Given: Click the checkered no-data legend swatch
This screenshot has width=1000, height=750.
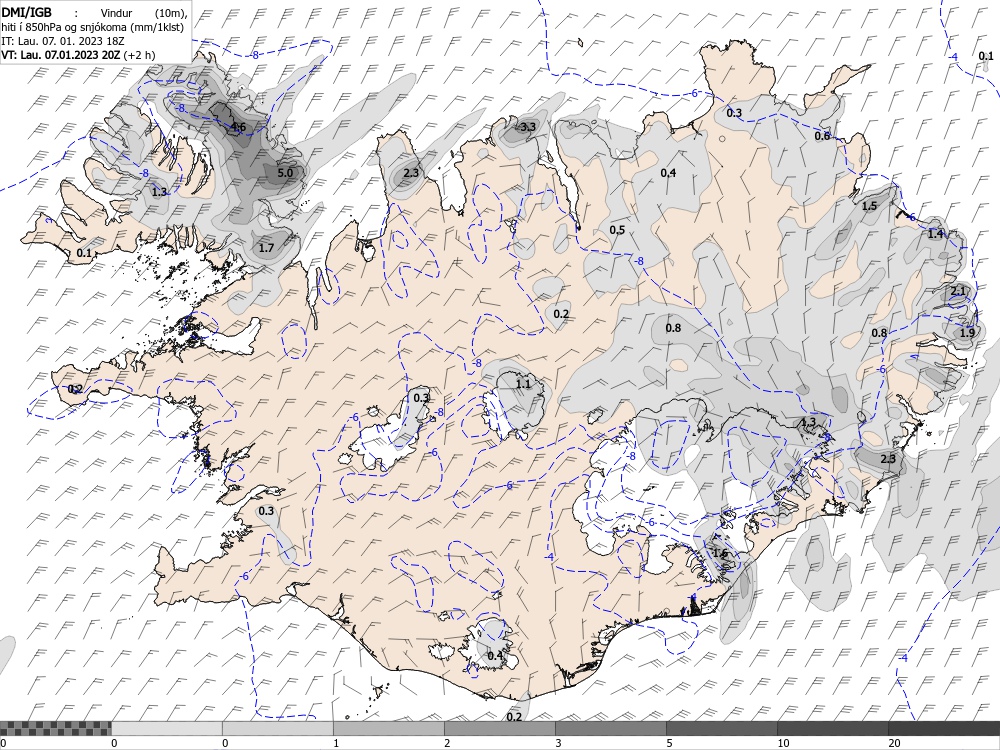Looking at the screenshot, I should (x=55, y=728).
